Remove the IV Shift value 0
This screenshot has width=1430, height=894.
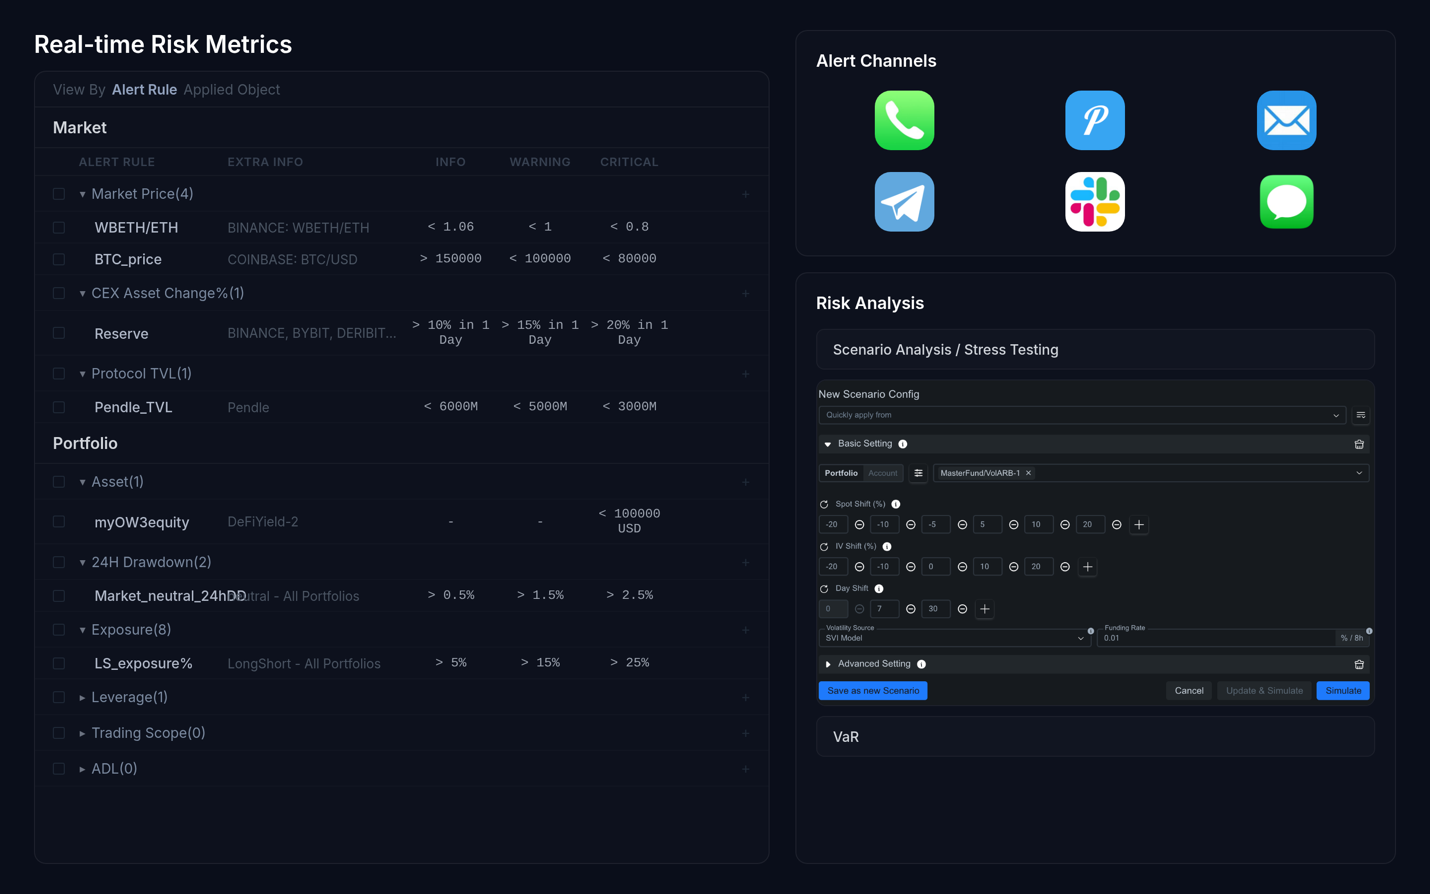[x=962, y=567]
